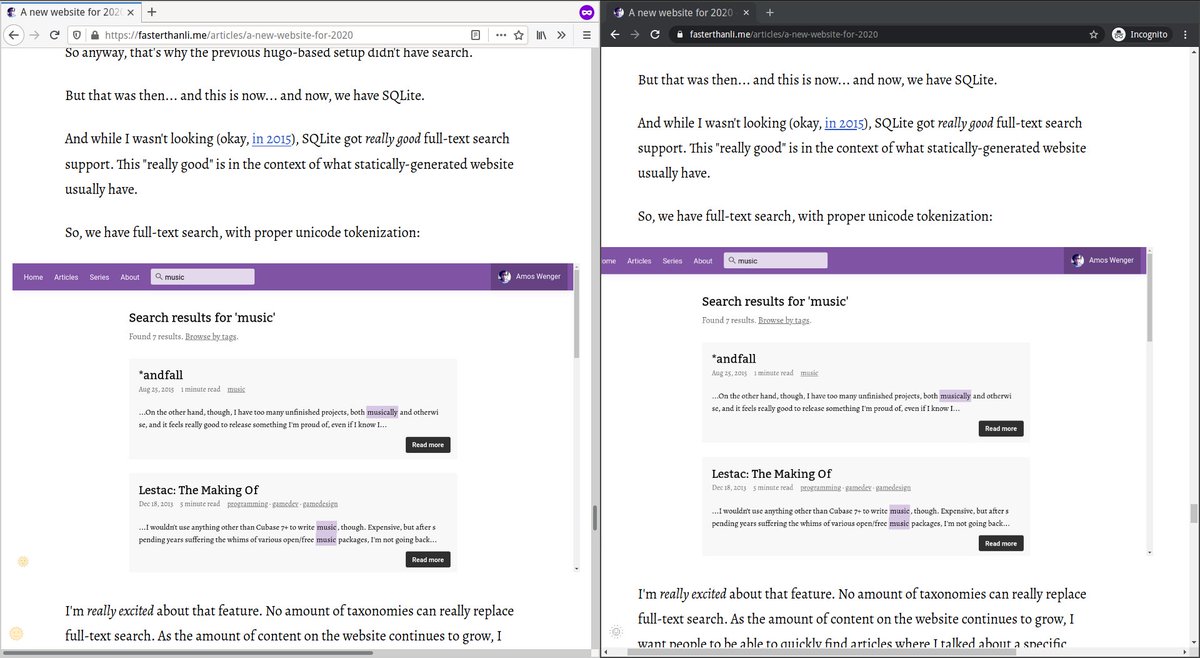Click Firefox's vertical scrollbar thumb
This screenshot has width=1200, height=658.
[595, 518]
